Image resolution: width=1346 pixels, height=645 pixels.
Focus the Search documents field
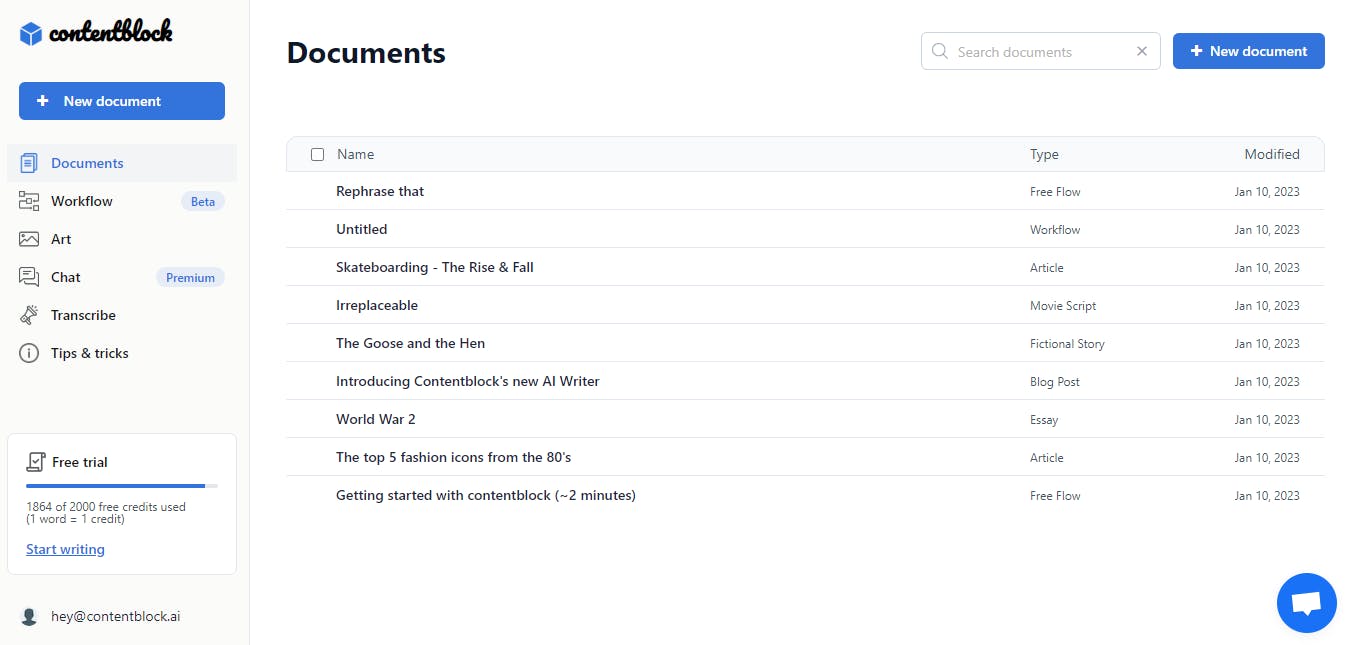pyautogui.click(x=1040, y=51)
